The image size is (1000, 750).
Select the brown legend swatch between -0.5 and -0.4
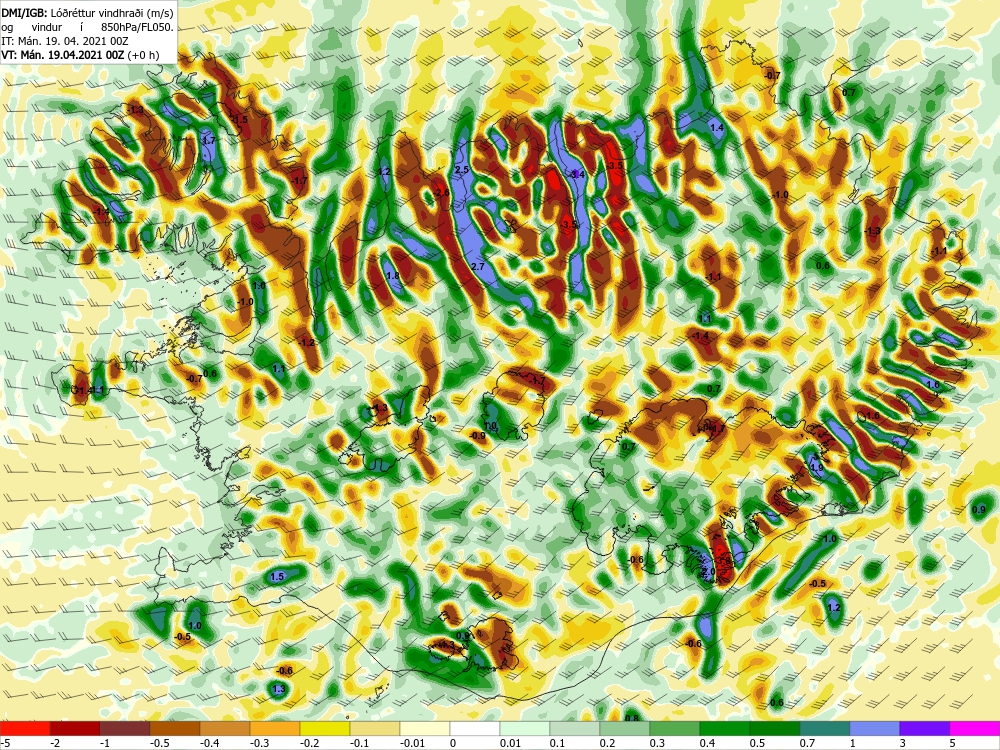pos(174,728)
